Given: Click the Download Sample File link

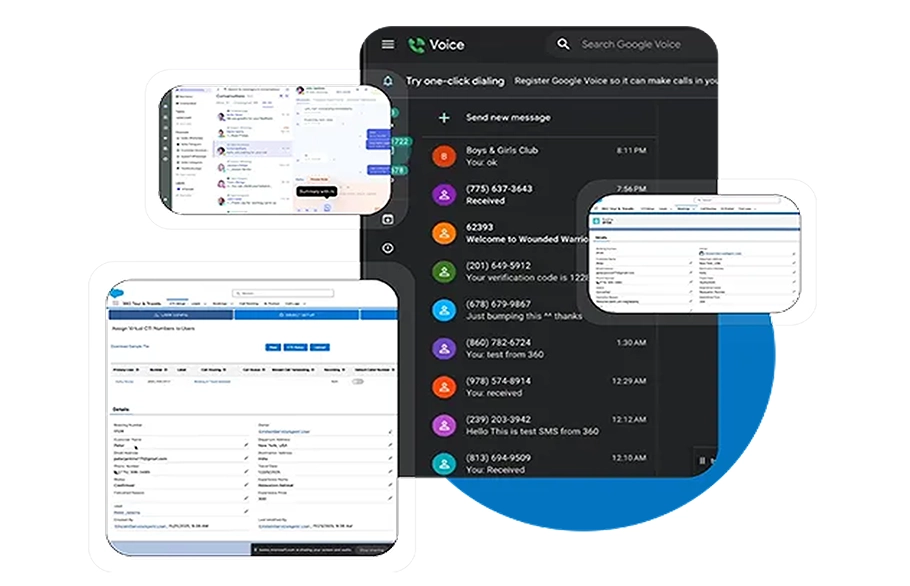Looking at the screenshot, I should click(130, 346).
